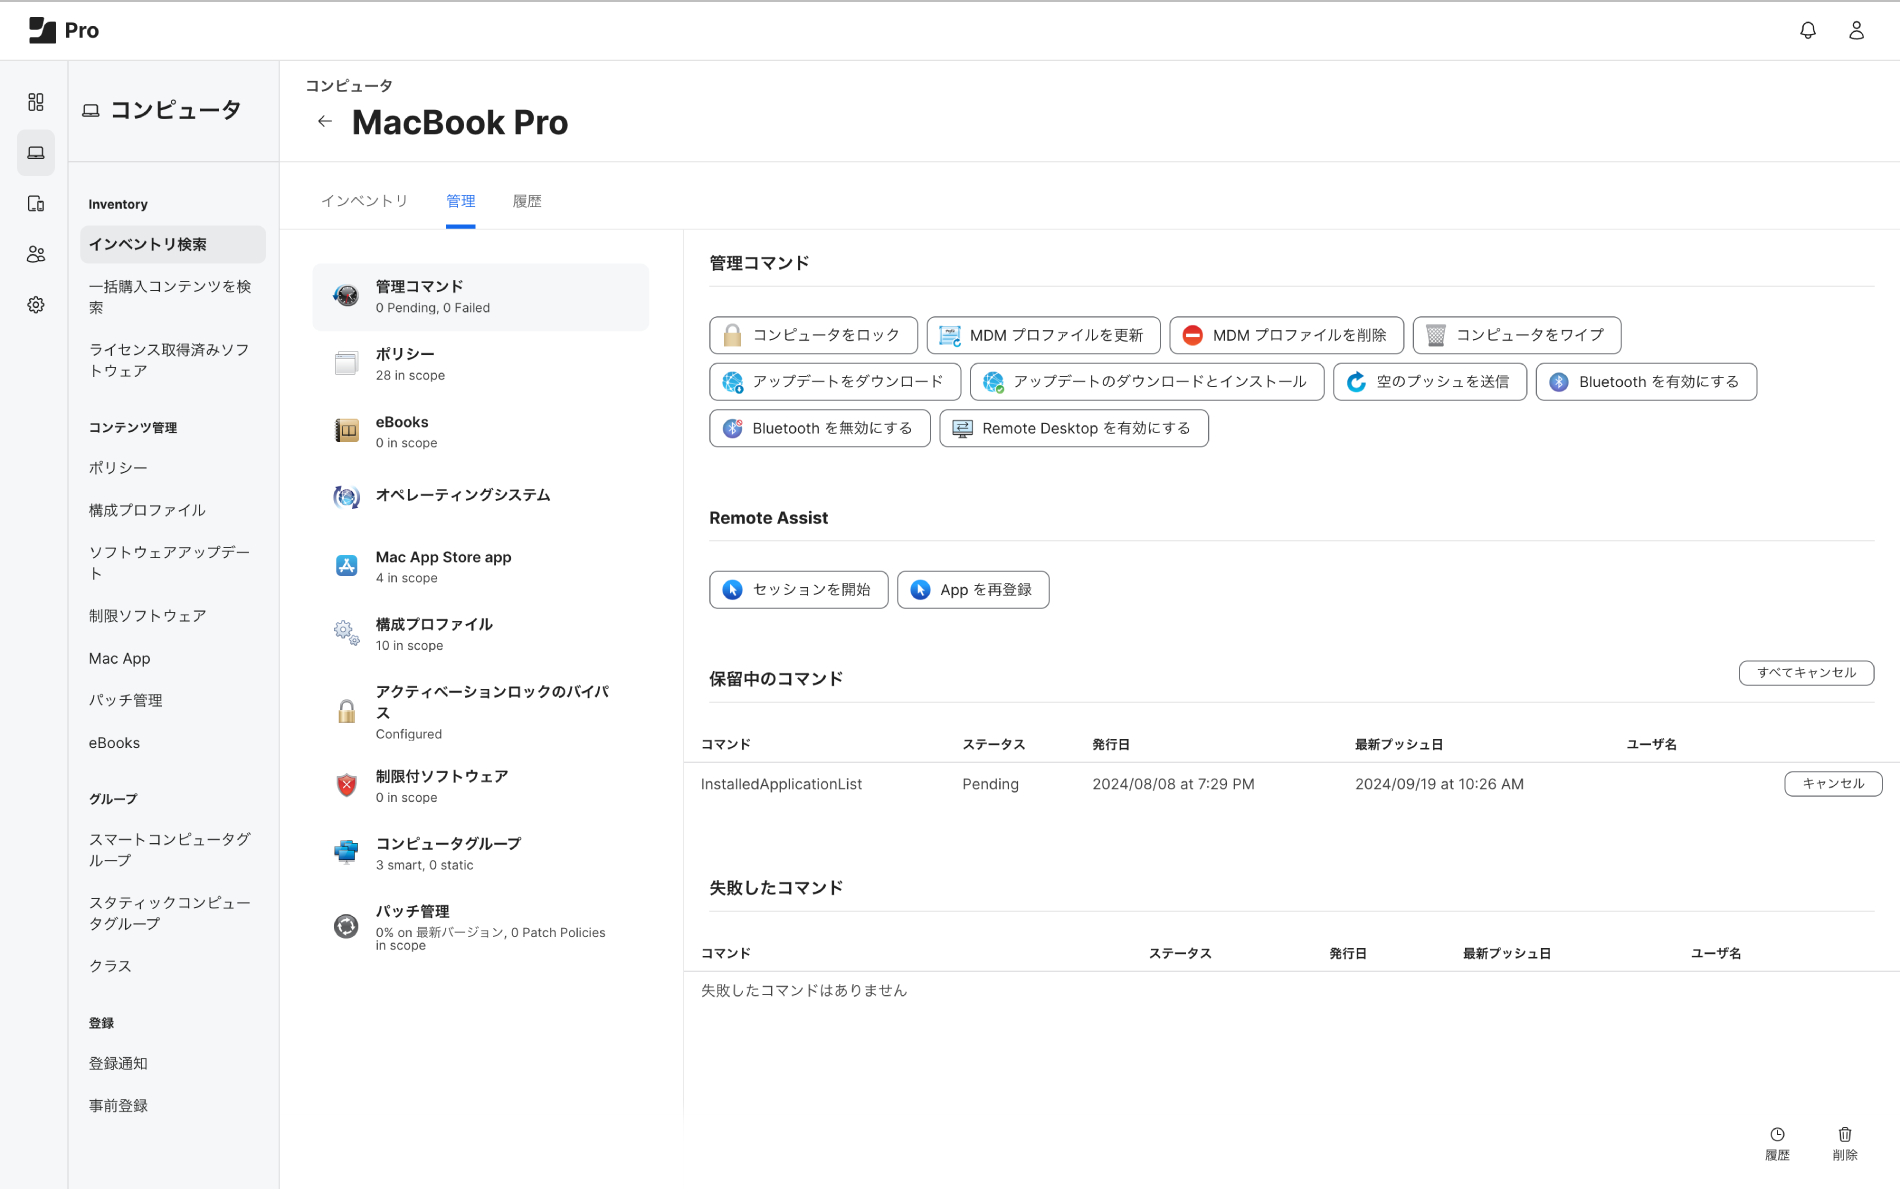Image resolution: width=1900 pixels, height=1189 pixels.
Task: Open the user account icon
Action: pyautogui.click(x=1856, y=30)
